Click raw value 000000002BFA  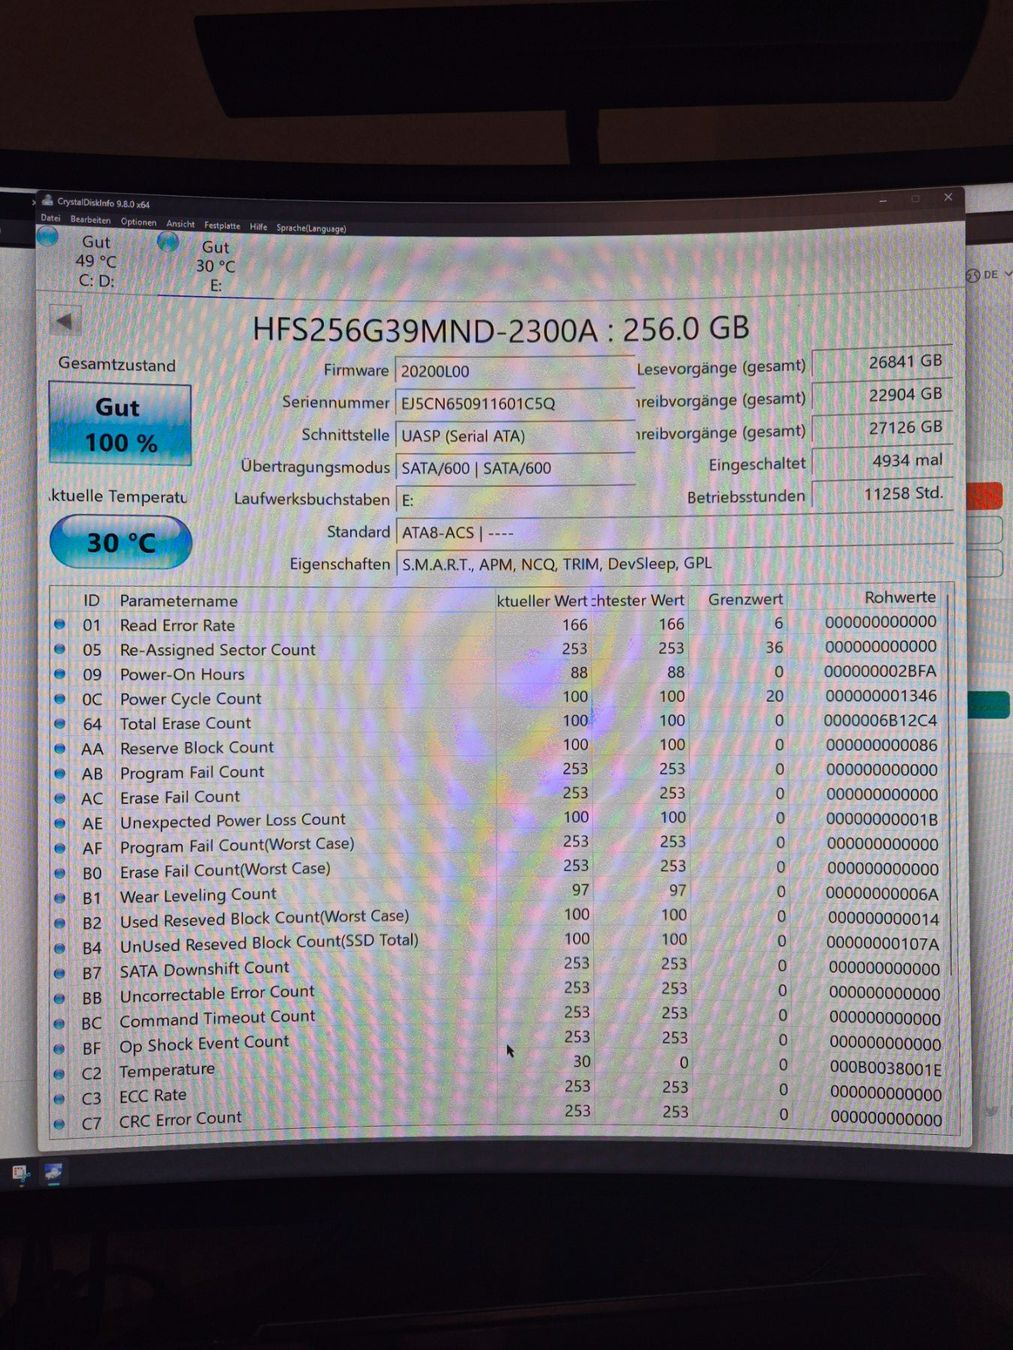[x=881, y=671]
